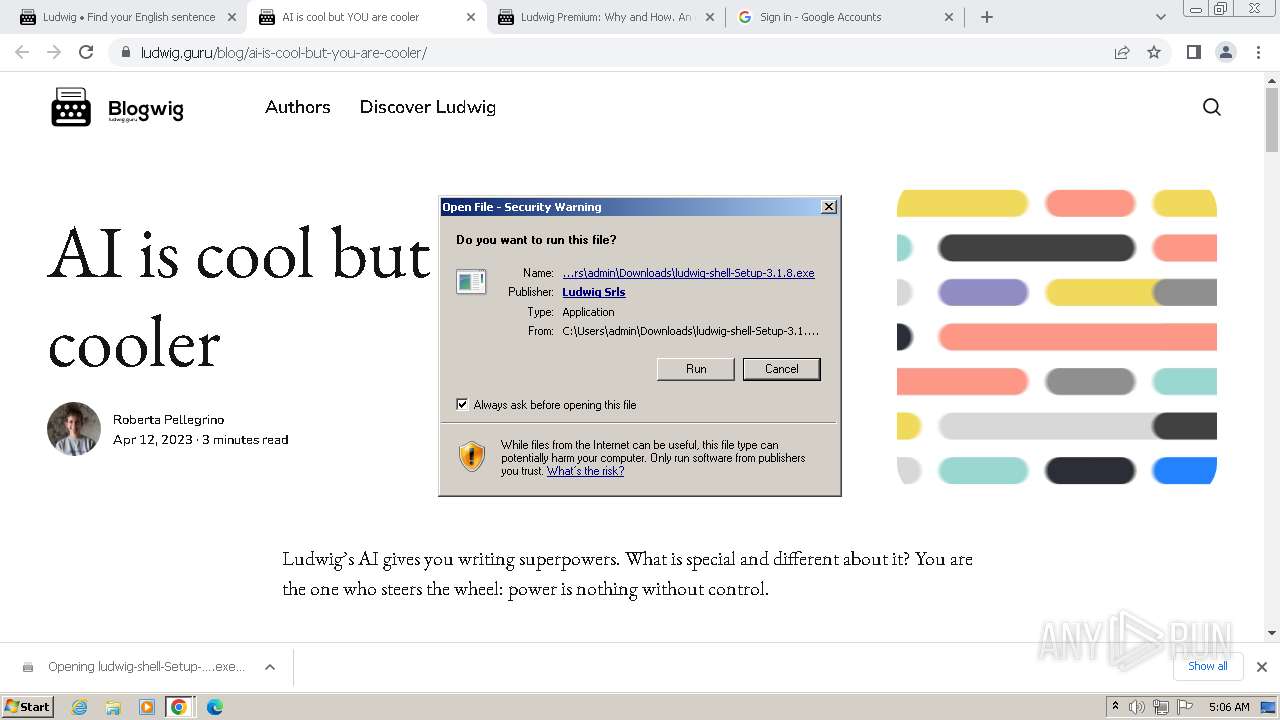
Task: Open the Chrome profile avatar
Action: click(x=1225, y=52)
